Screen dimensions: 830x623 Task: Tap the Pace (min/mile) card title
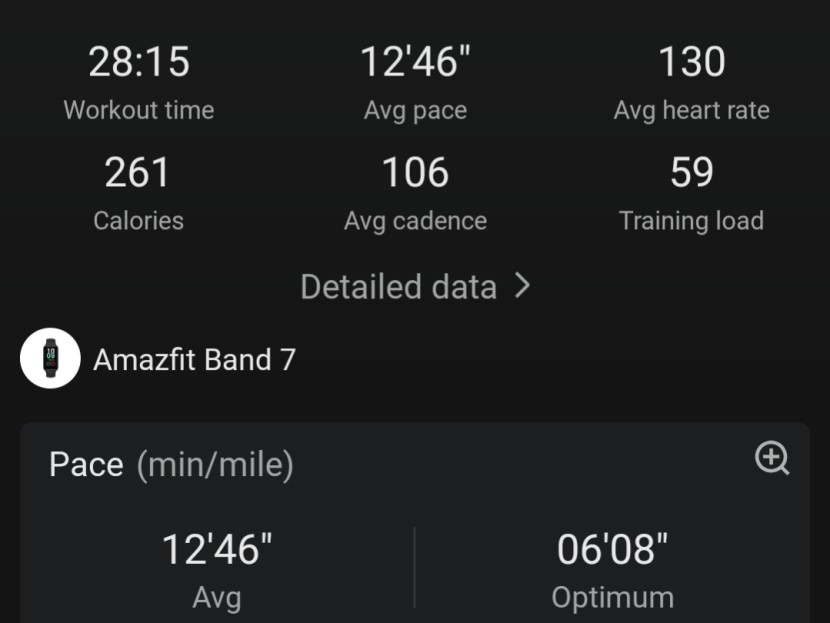click(171, 465)
